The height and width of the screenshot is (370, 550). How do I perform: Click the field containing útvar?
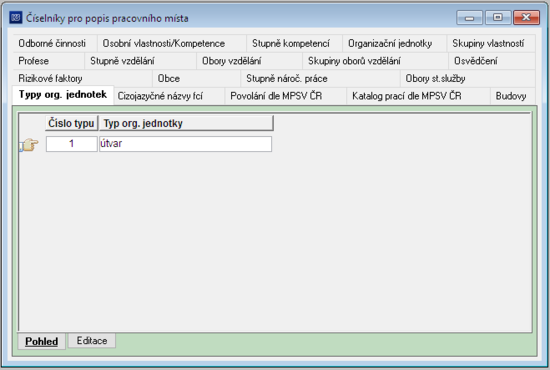point(185,144)
